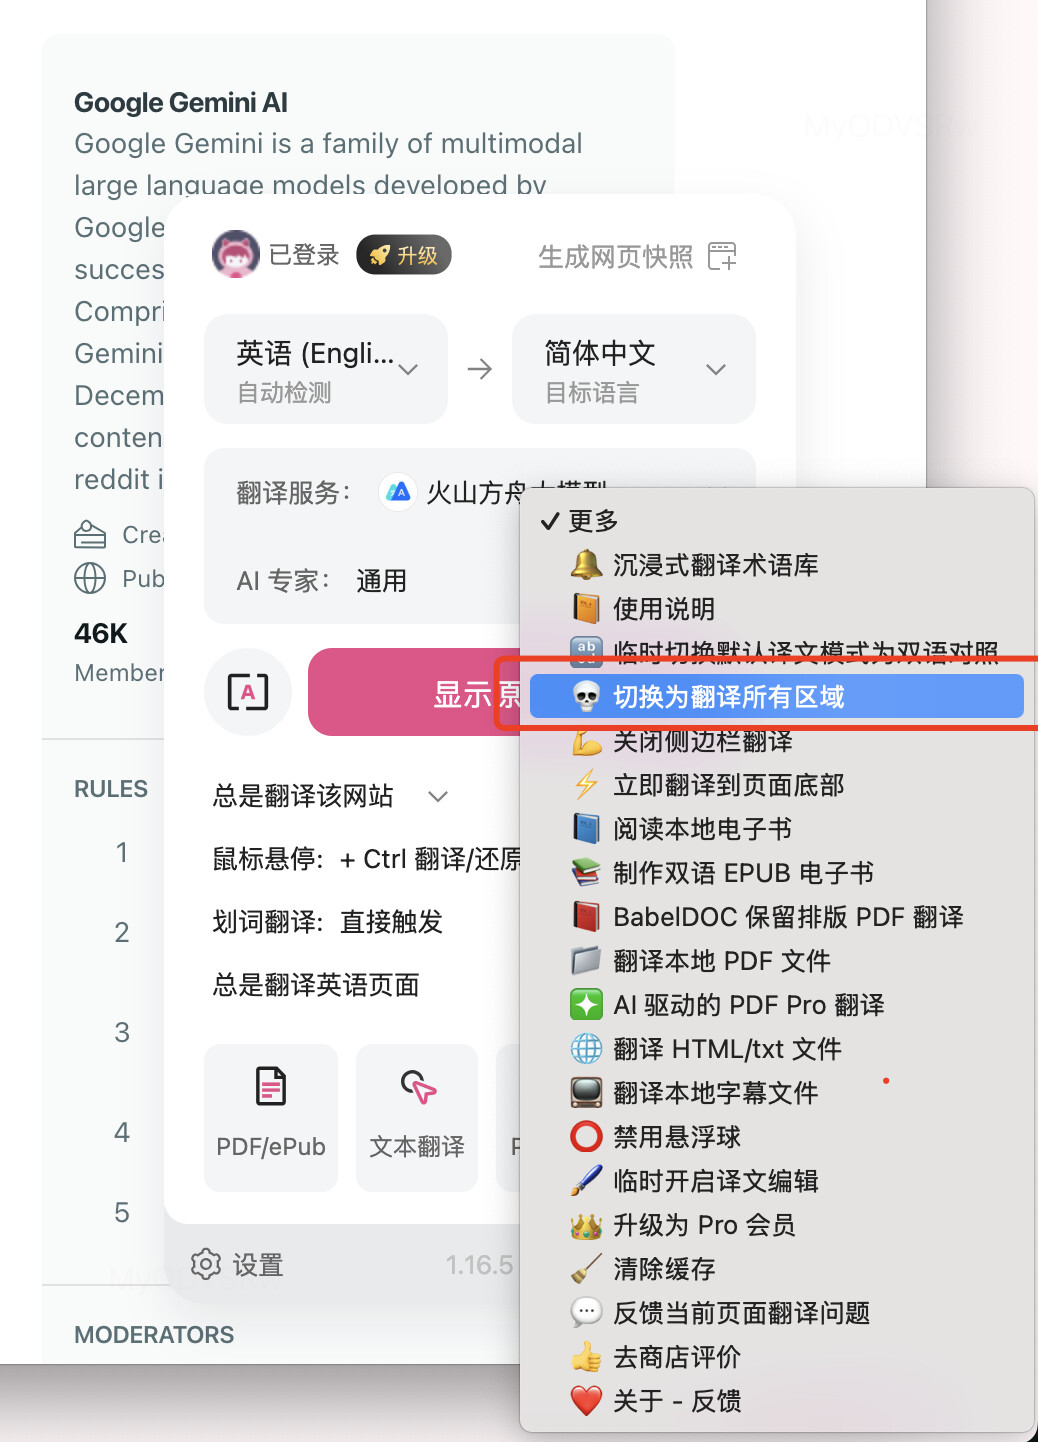
Task: Select 切换为翻译所有区域 menu item
Action: pyautogui.click(x=777, y=696)
